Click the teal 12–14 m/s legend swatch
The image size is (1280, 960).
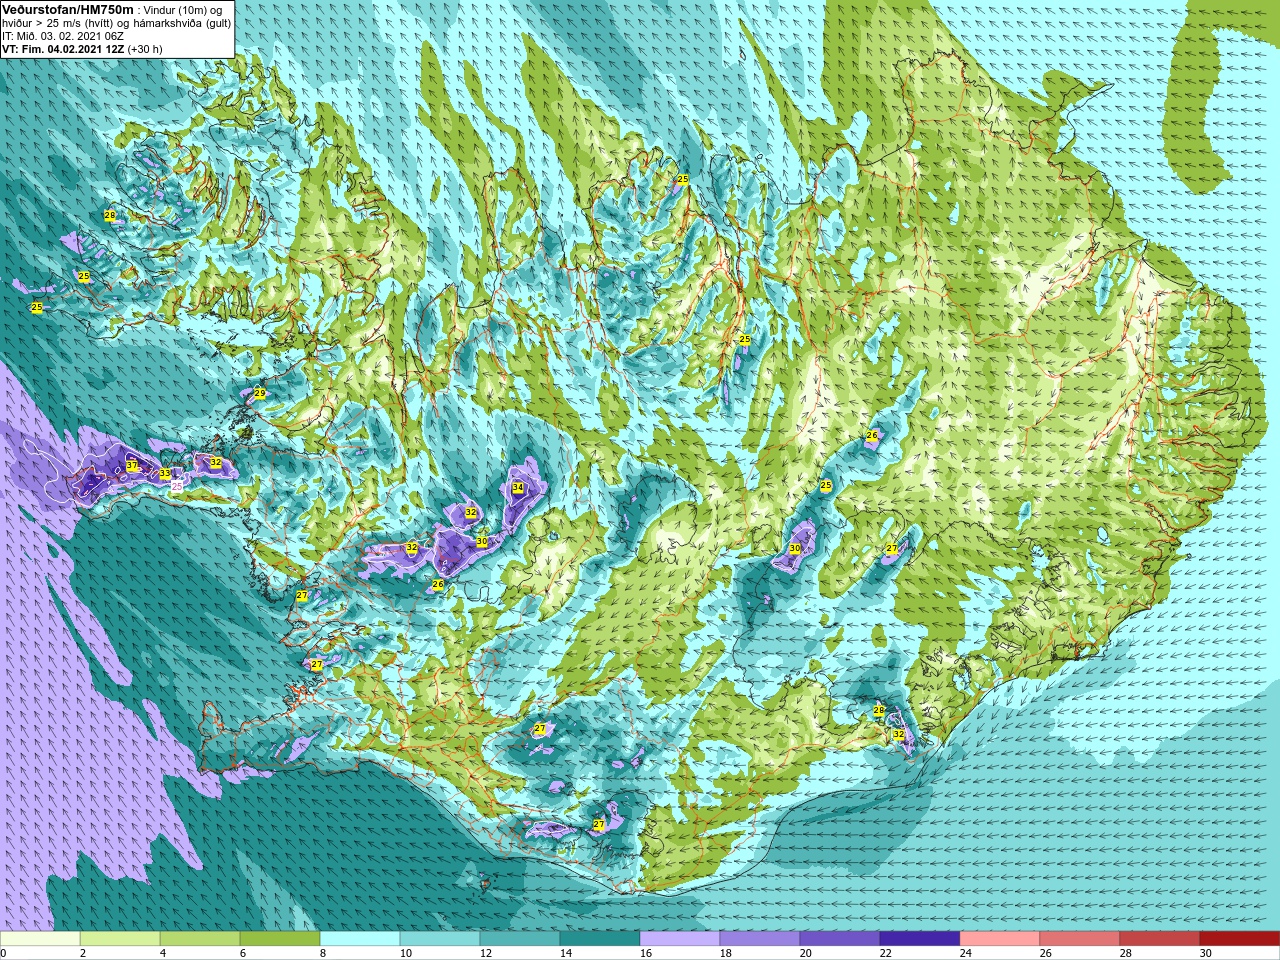520,939
